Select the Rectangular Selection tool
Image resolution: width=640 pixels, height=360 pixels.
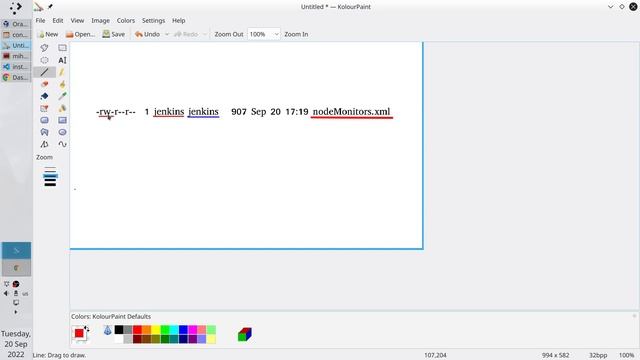62,48
